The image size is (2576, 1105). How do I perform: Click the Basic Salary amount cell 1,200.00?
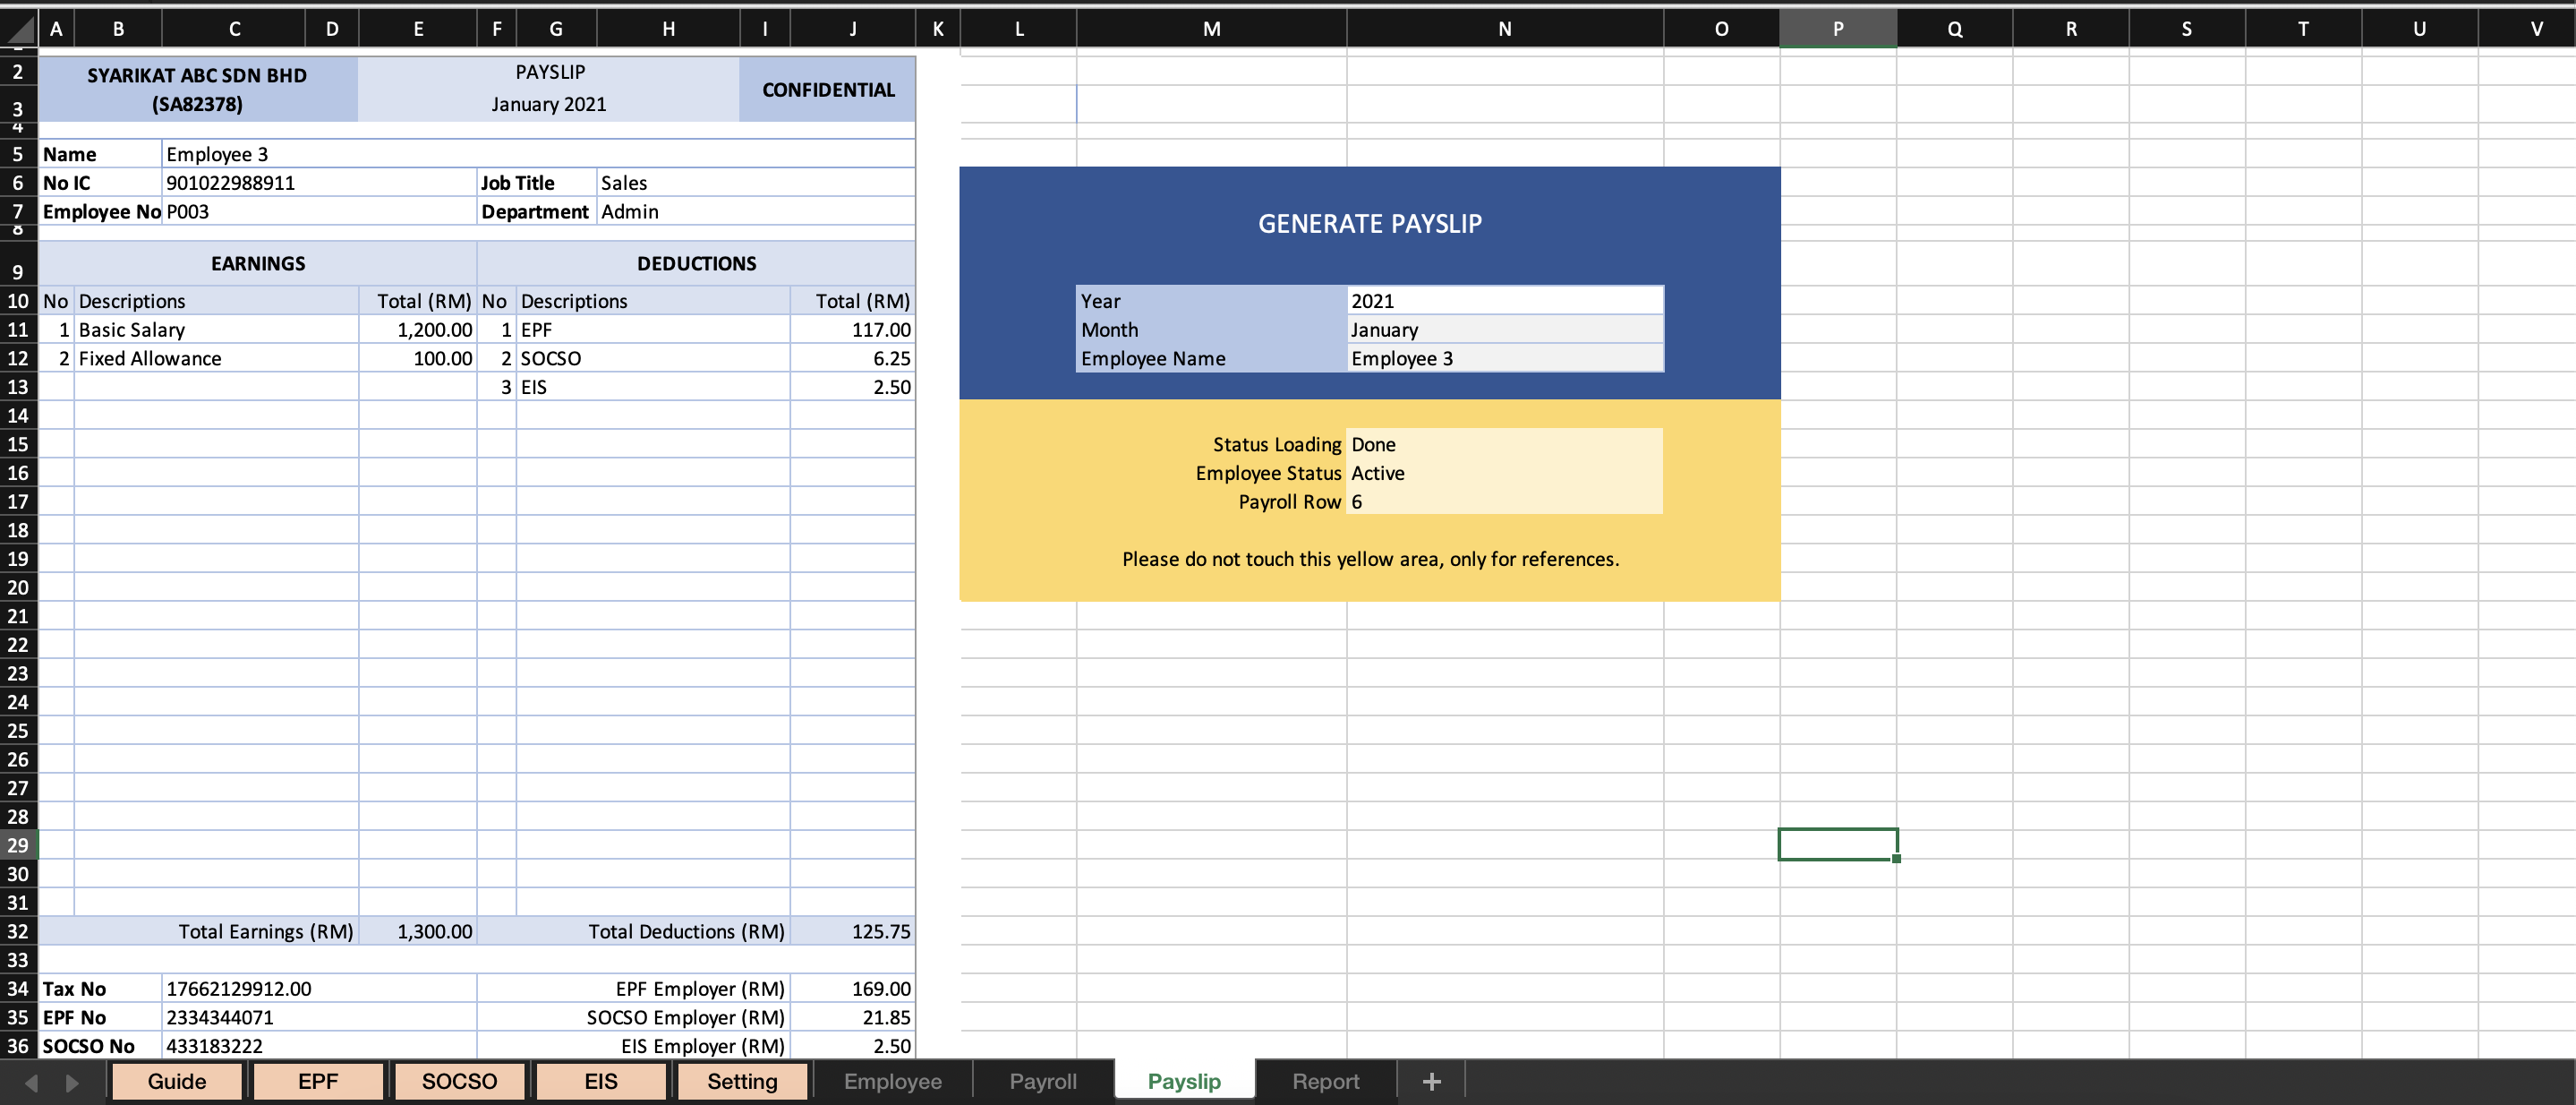417,330
